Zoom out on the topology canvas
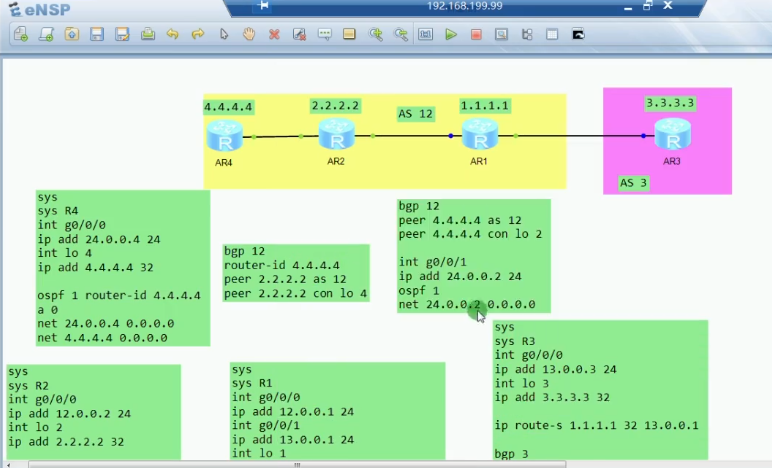The height and width of the screenshot is (468, 772). pos(401,34)
